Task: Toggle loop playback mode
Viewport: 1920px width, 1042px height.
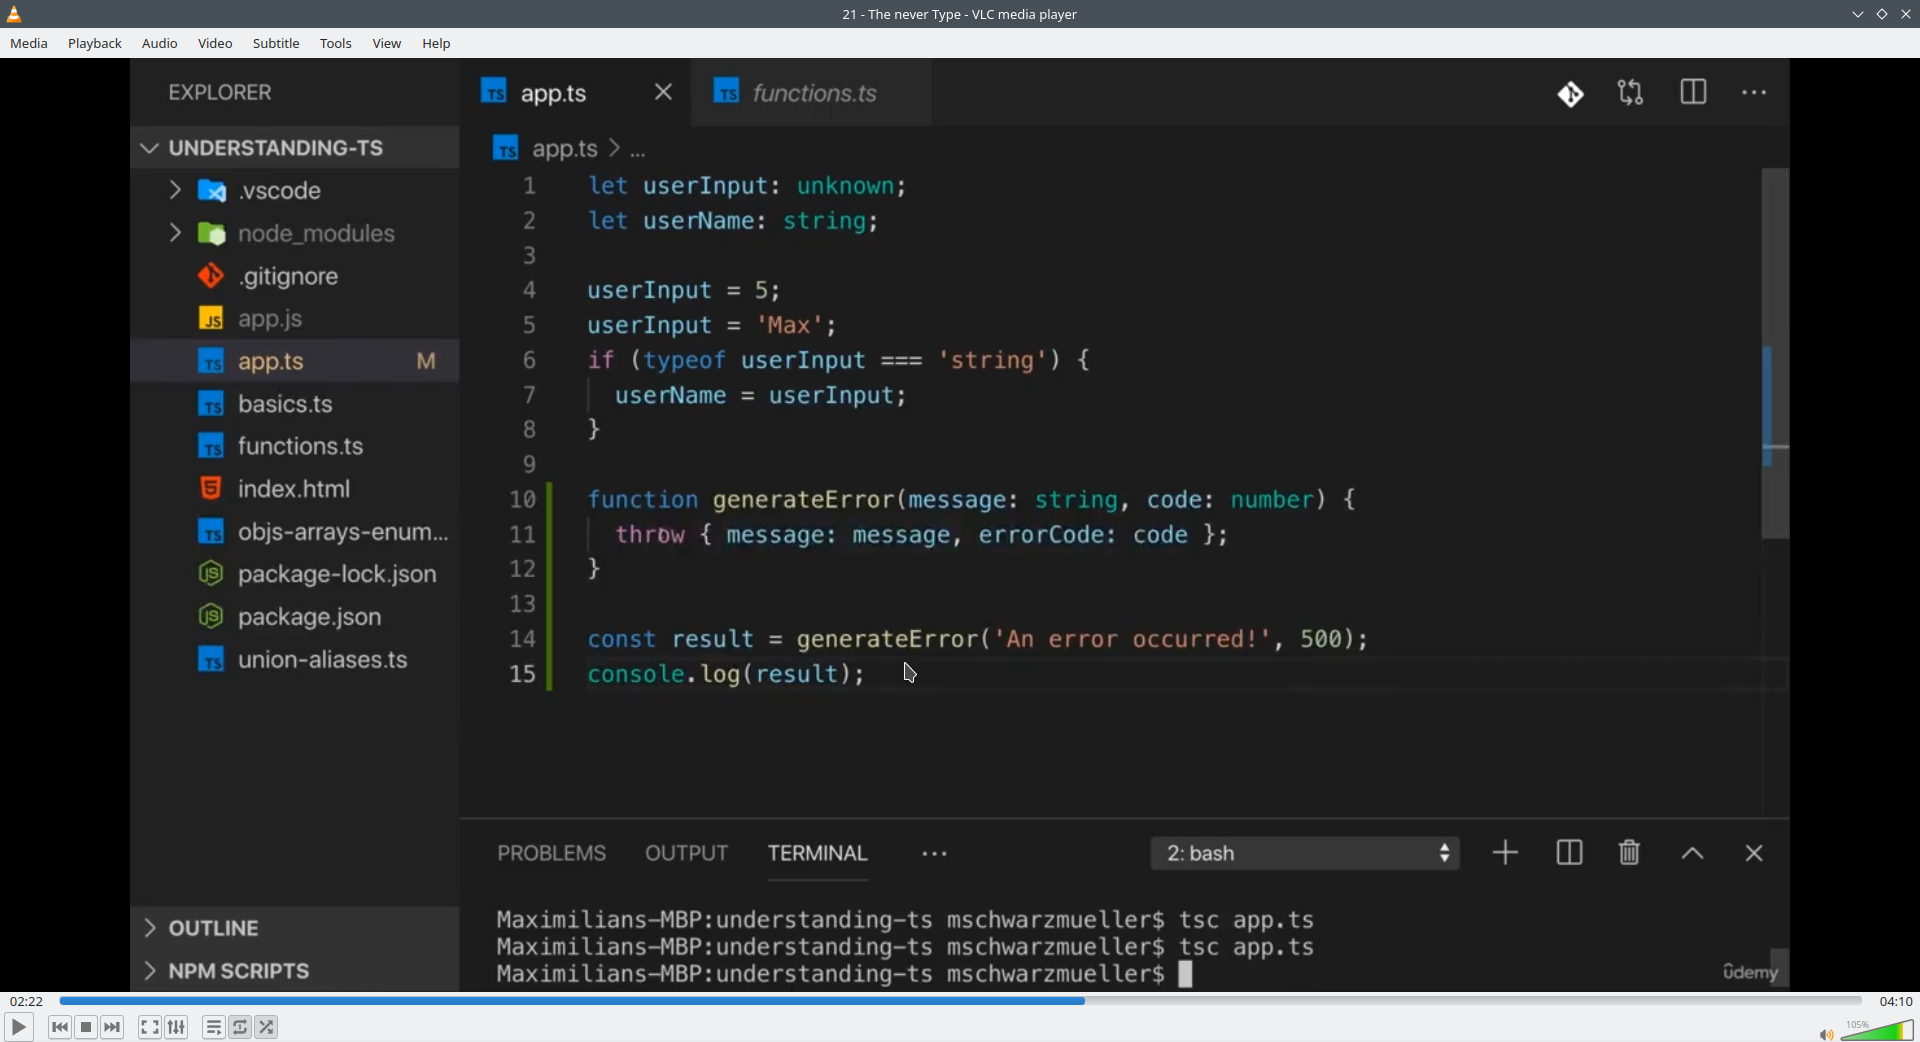Action: [x=240, y=1027]
